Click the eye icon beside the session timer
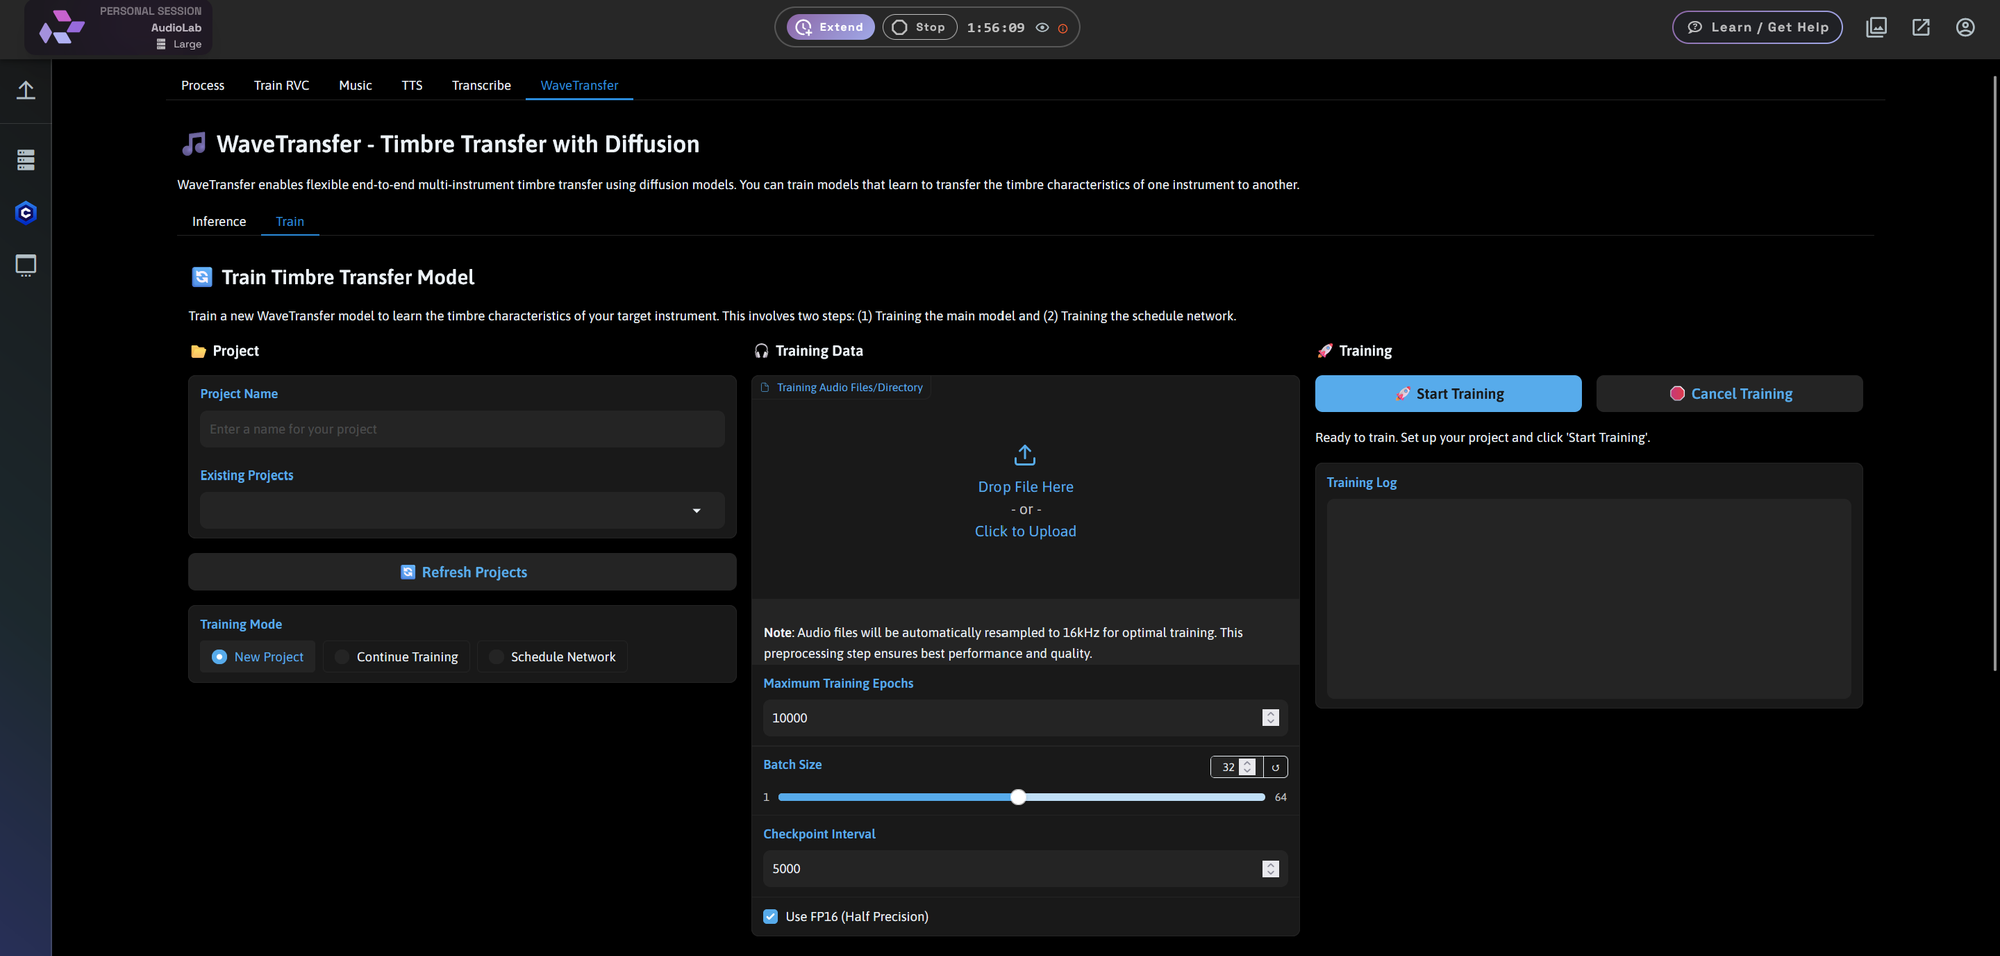The height and width of the screenshot is (956, 2000). coord(1042,28)
